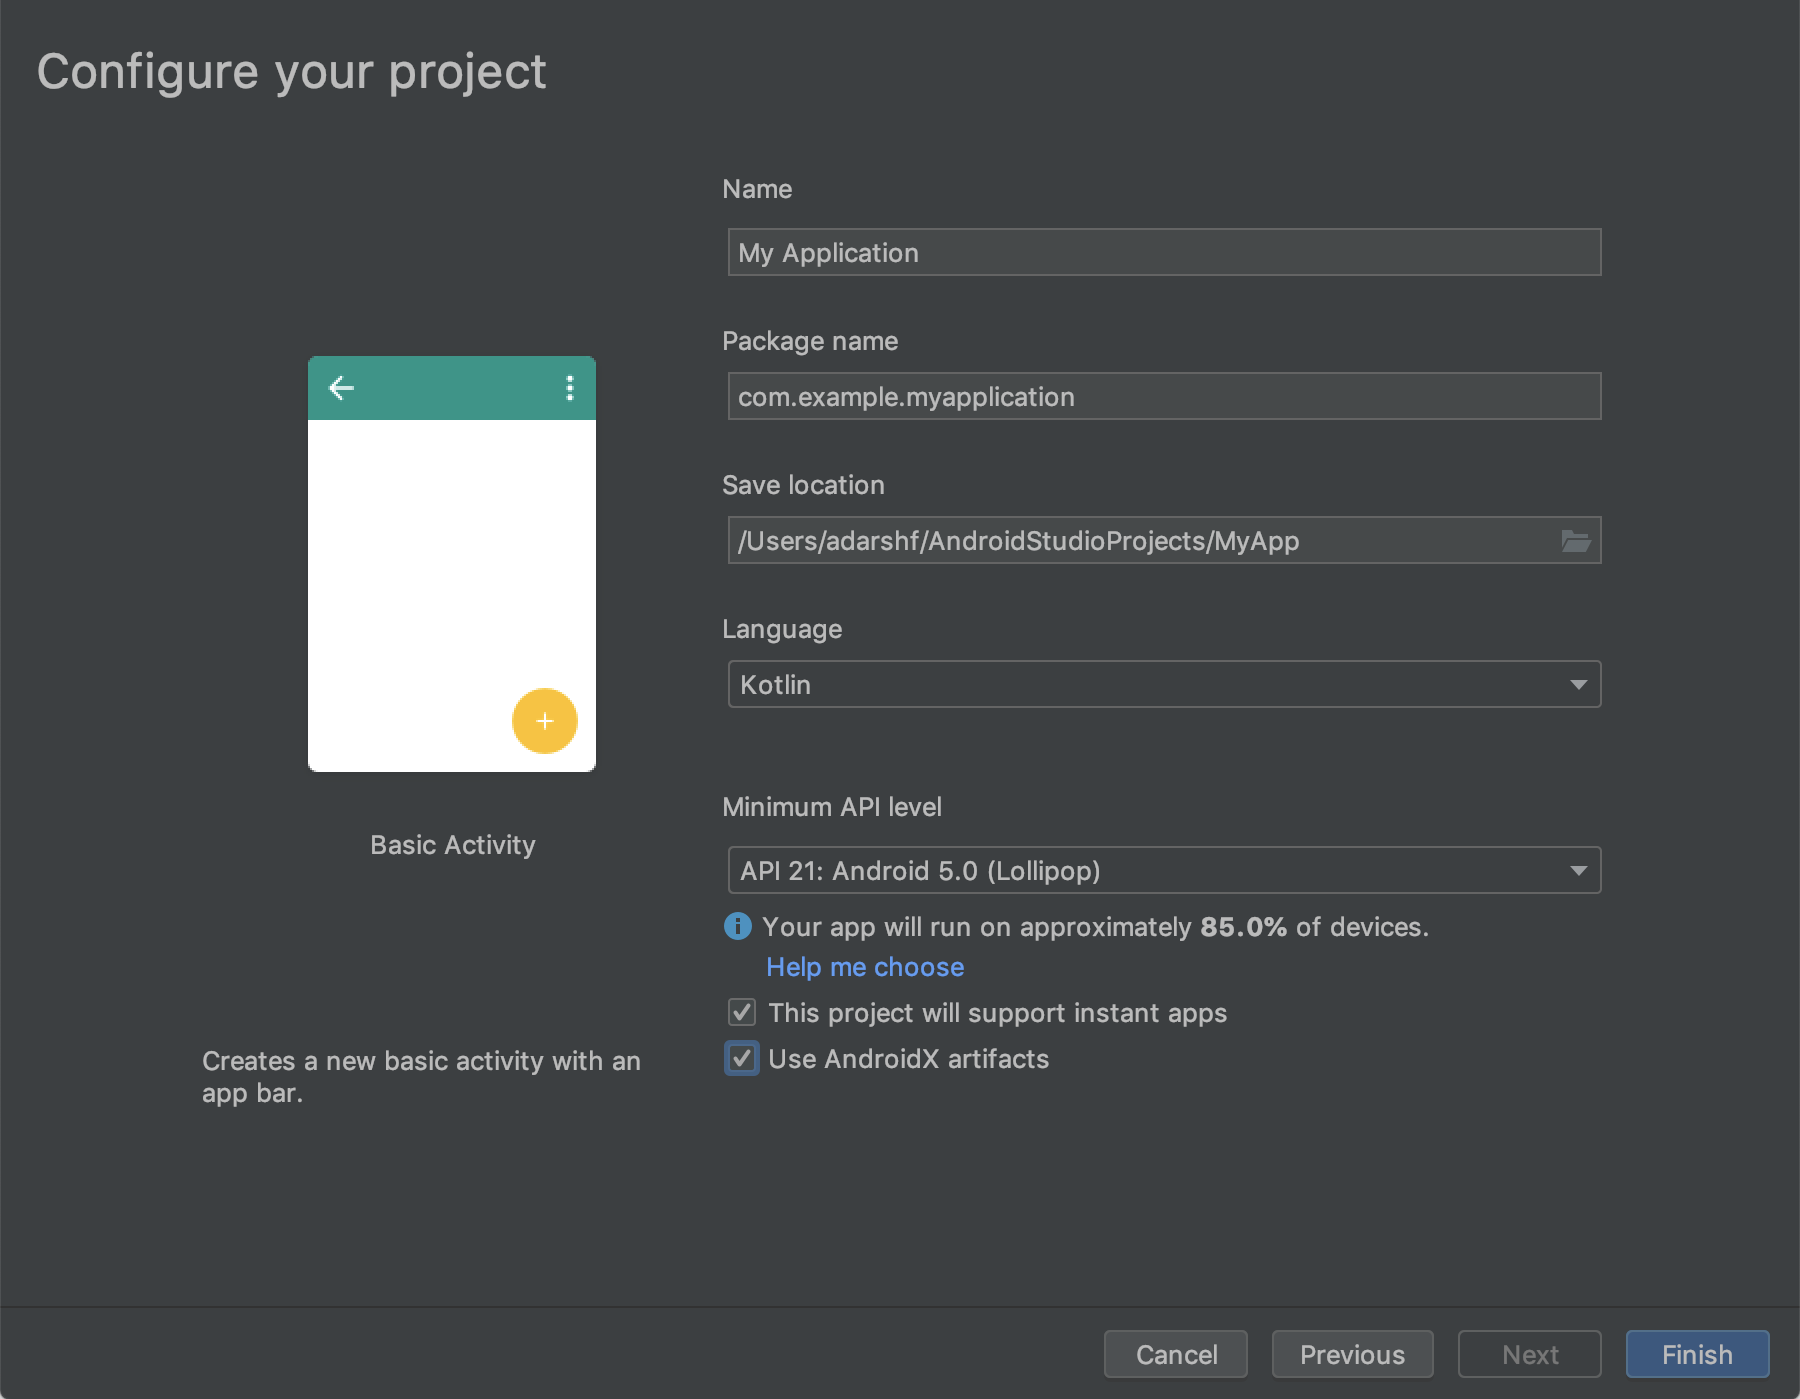
Task: Click the Basic Activity template preview thumbnail
Action: click(452, 580)
